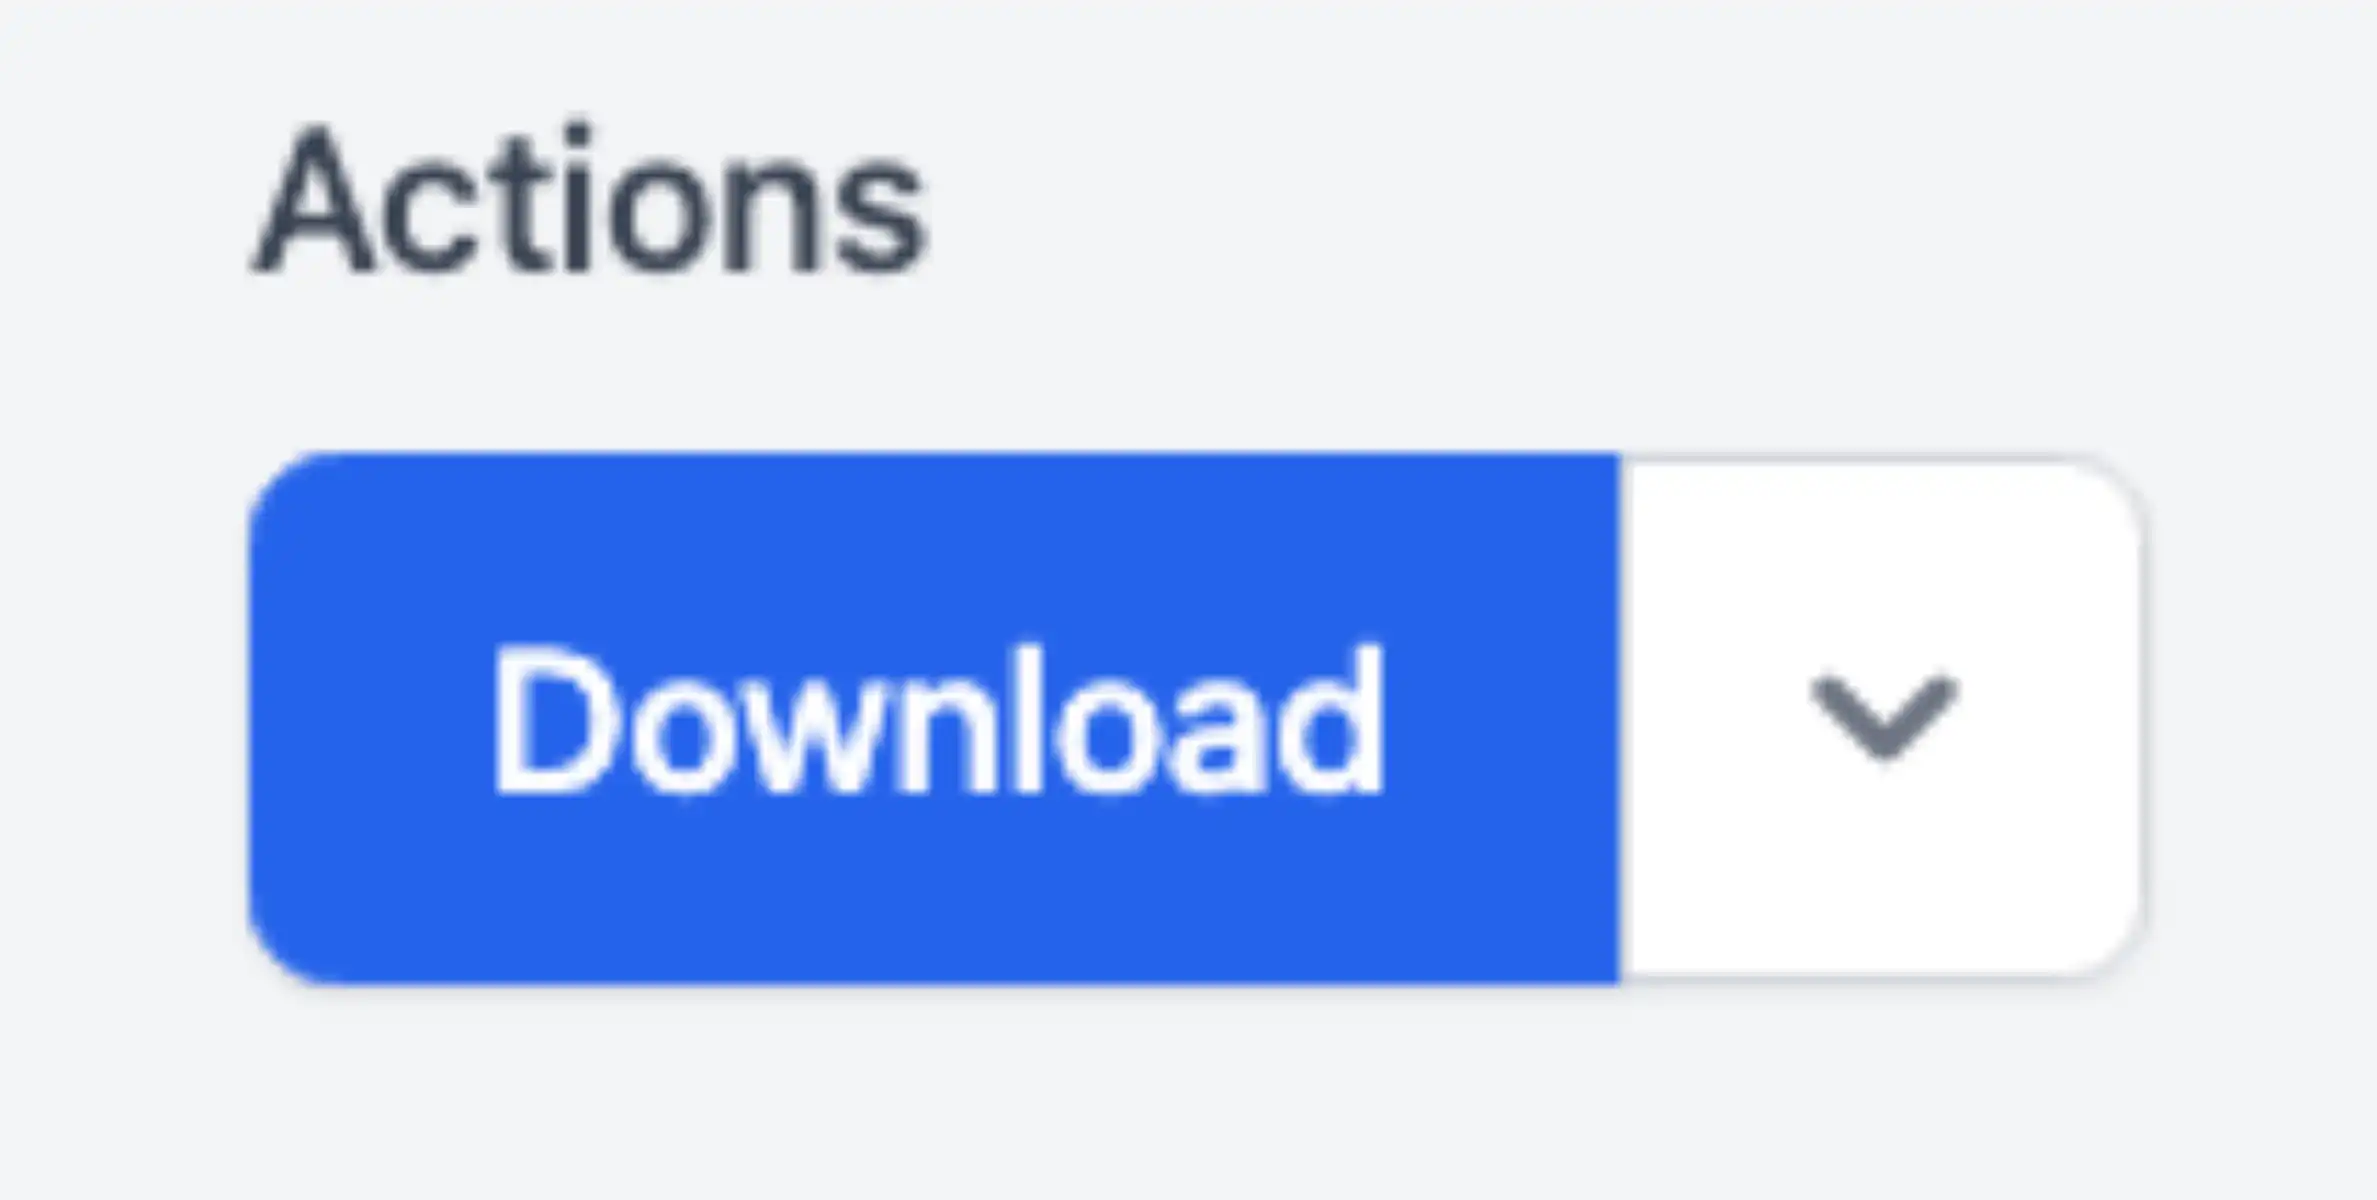2377x1200 pixels.
Task: Select the white split-button arrow section
Action: (1882, 718)
